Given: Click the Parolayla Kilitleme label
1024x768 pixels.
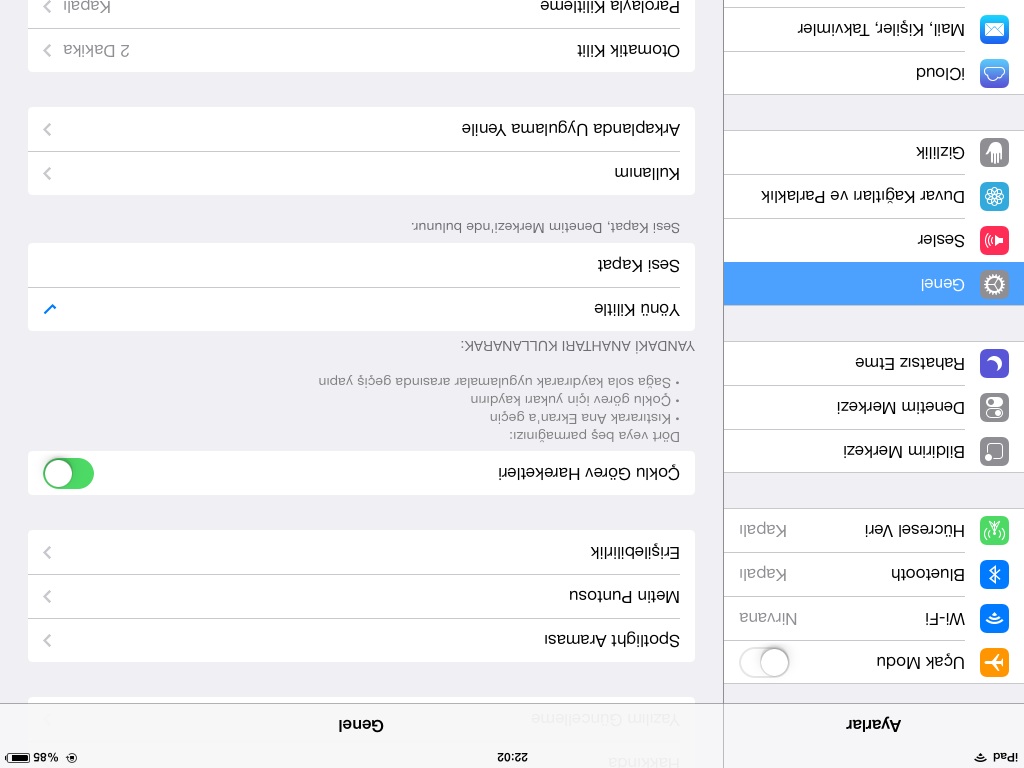Looking at the screenshot, I should pyautogui.click(x=610, y=7).
